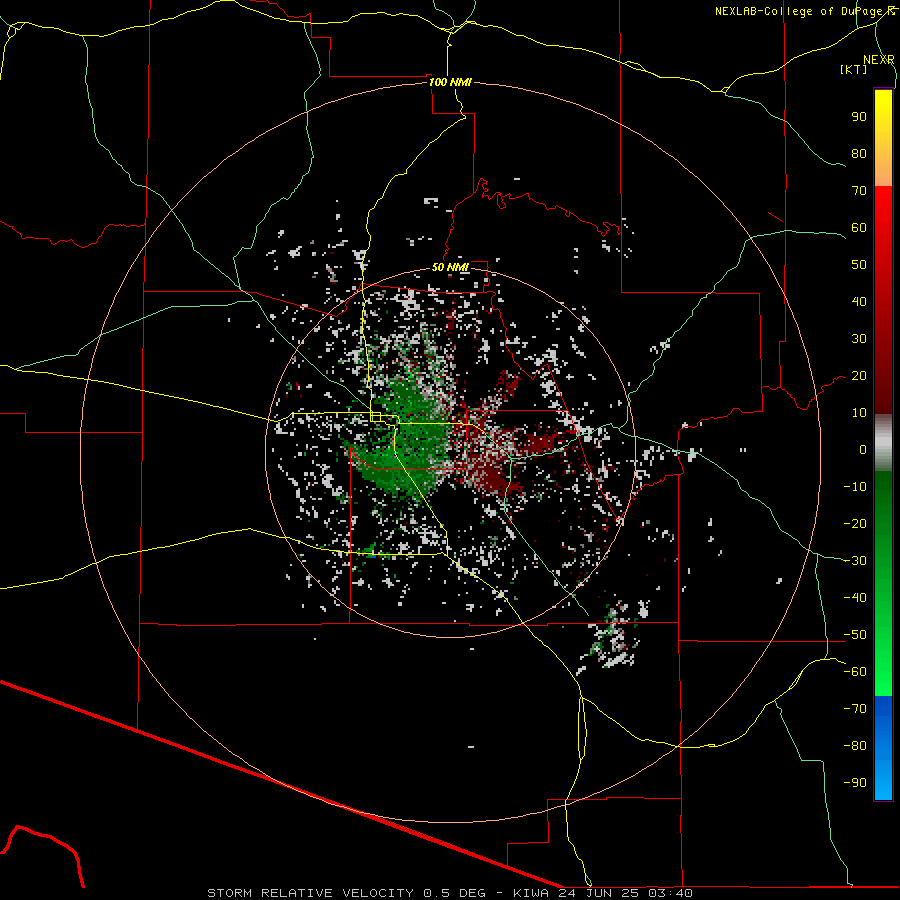Viewport: 900px width, 900px height.
Task: Click the 20 value on velocity scale
Action: [x=859, y=375]
